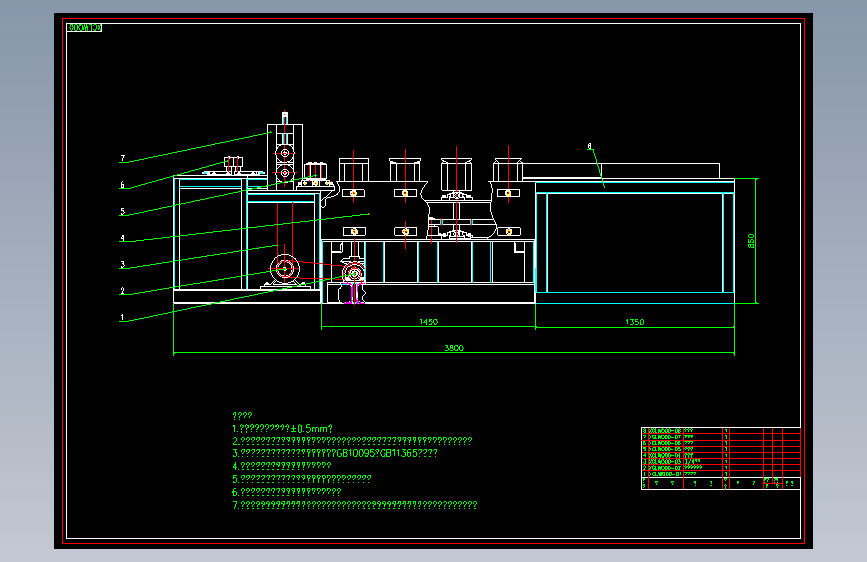867x562 pixels.
Task: Click note line beginning with "4."
Action: point(282,466)
